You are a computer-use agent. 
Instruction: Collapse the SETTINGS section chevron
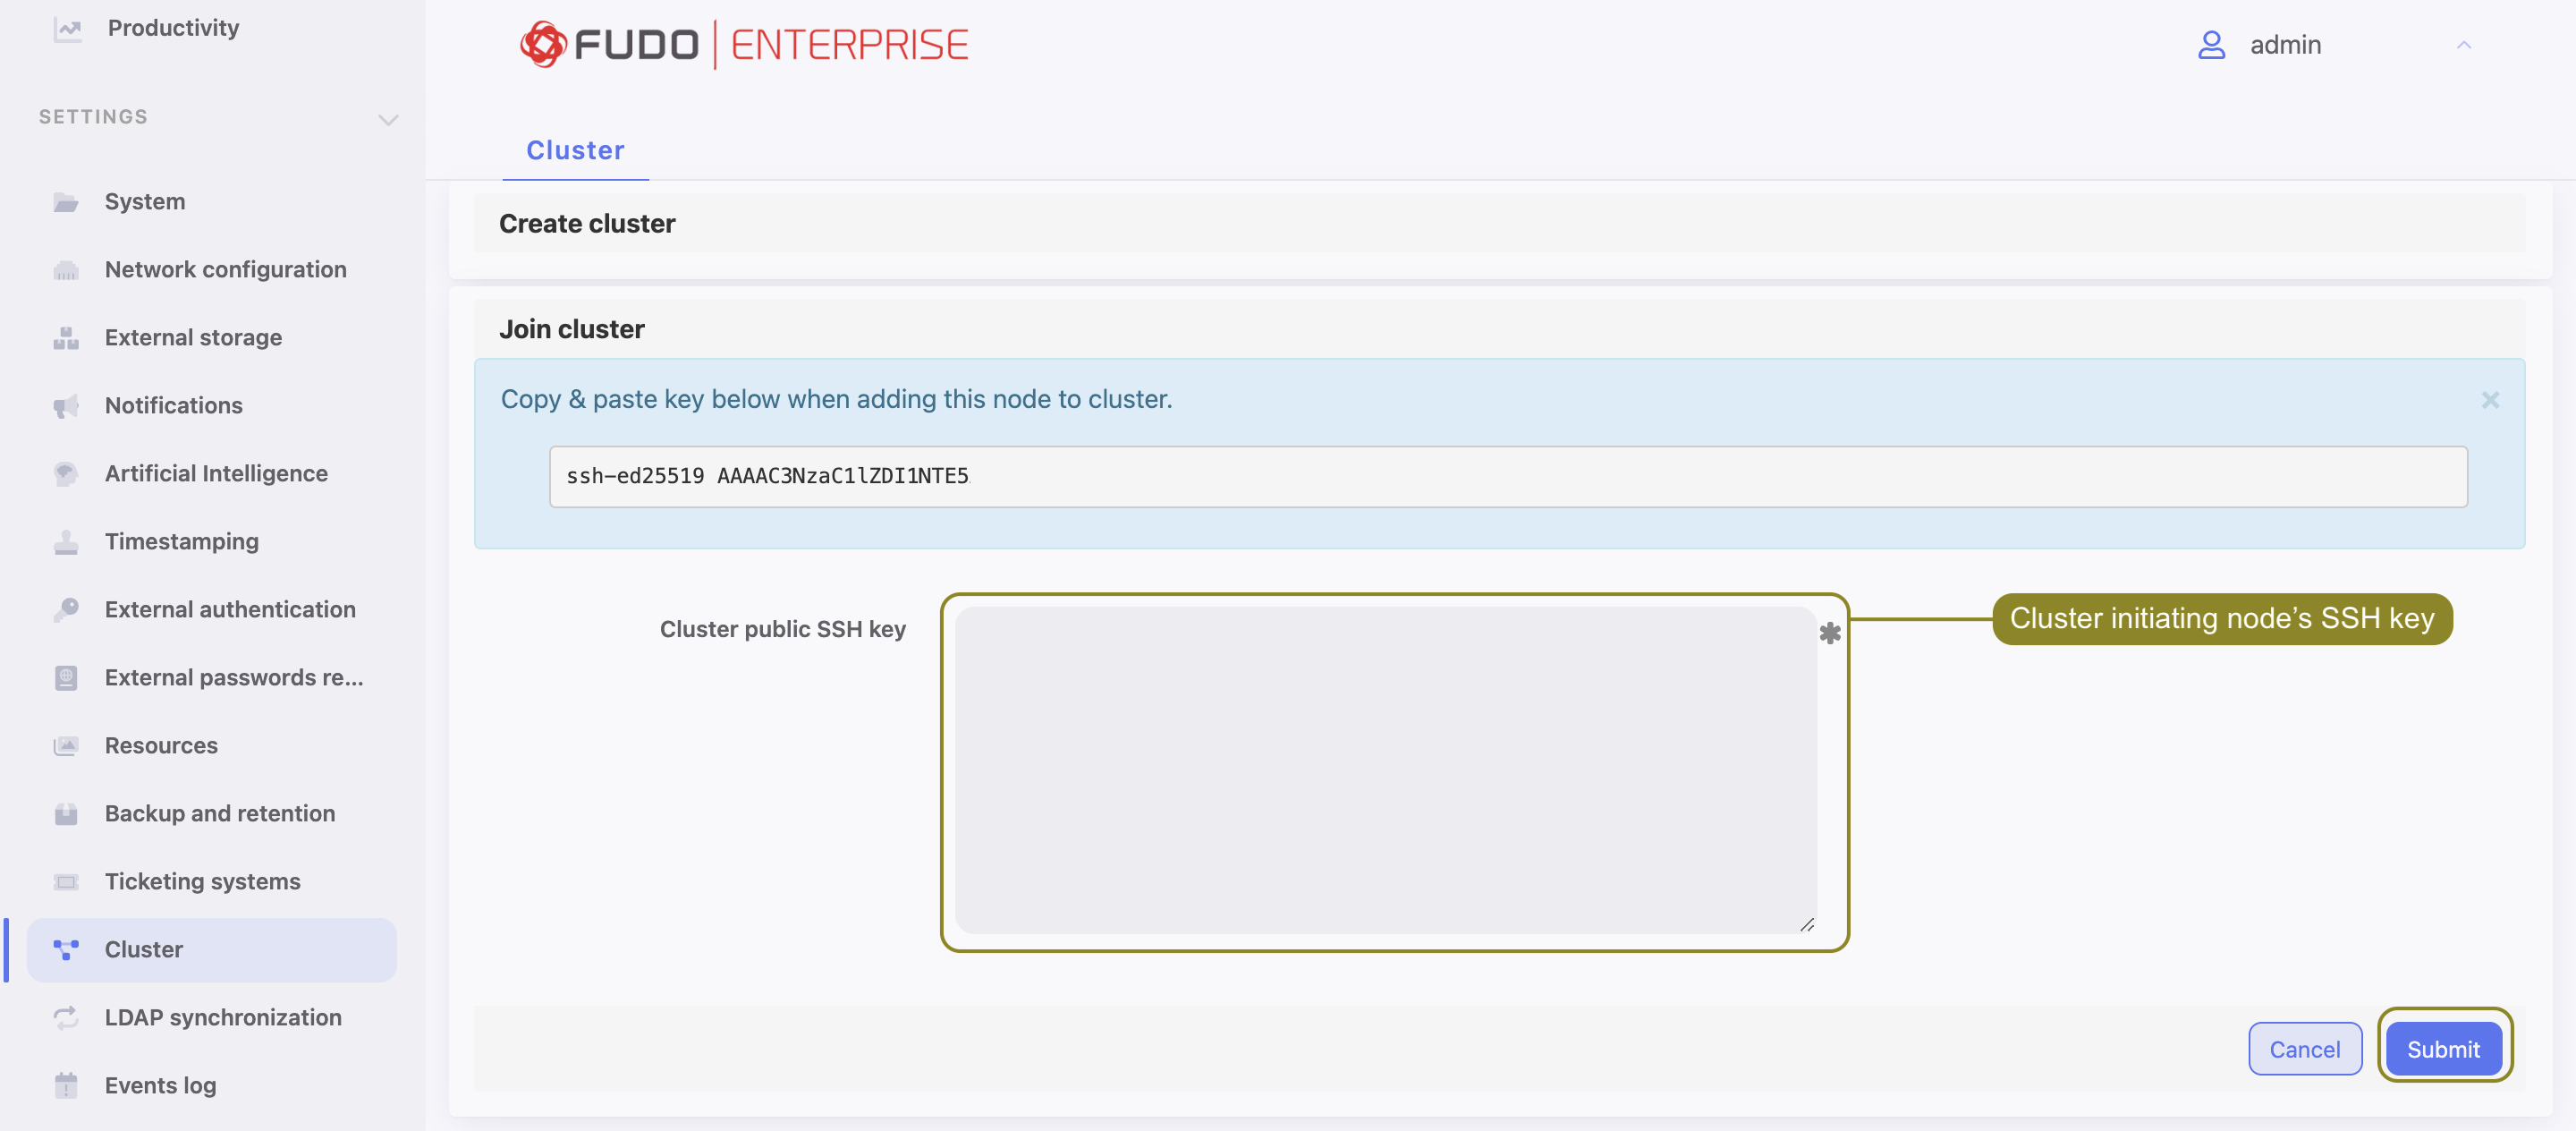coord(388,120)
